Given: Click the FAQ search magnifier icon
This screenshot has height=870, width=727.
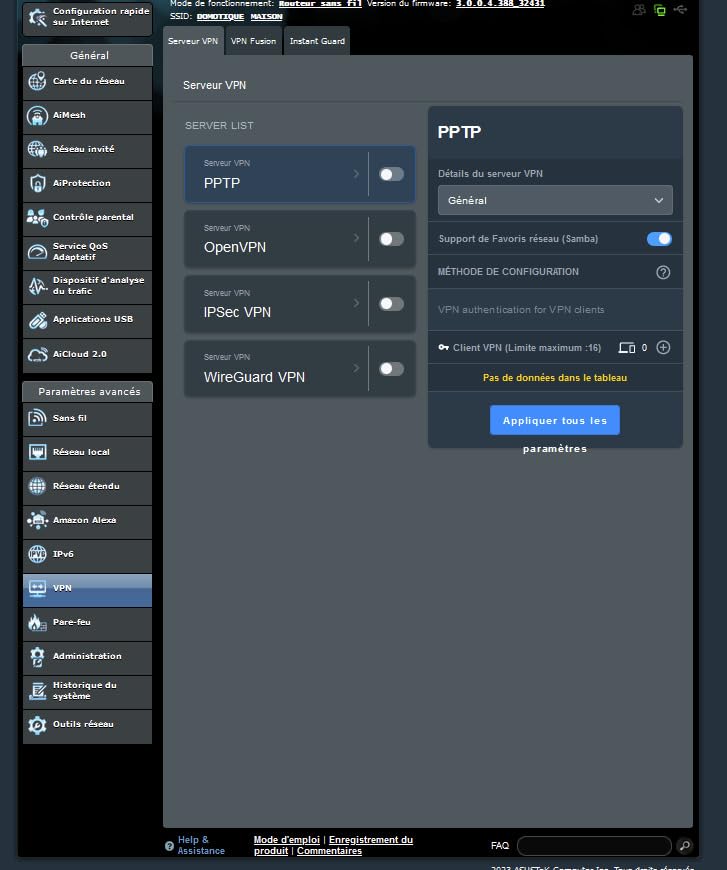Looking at the screenshot, I should click(684, 845).
